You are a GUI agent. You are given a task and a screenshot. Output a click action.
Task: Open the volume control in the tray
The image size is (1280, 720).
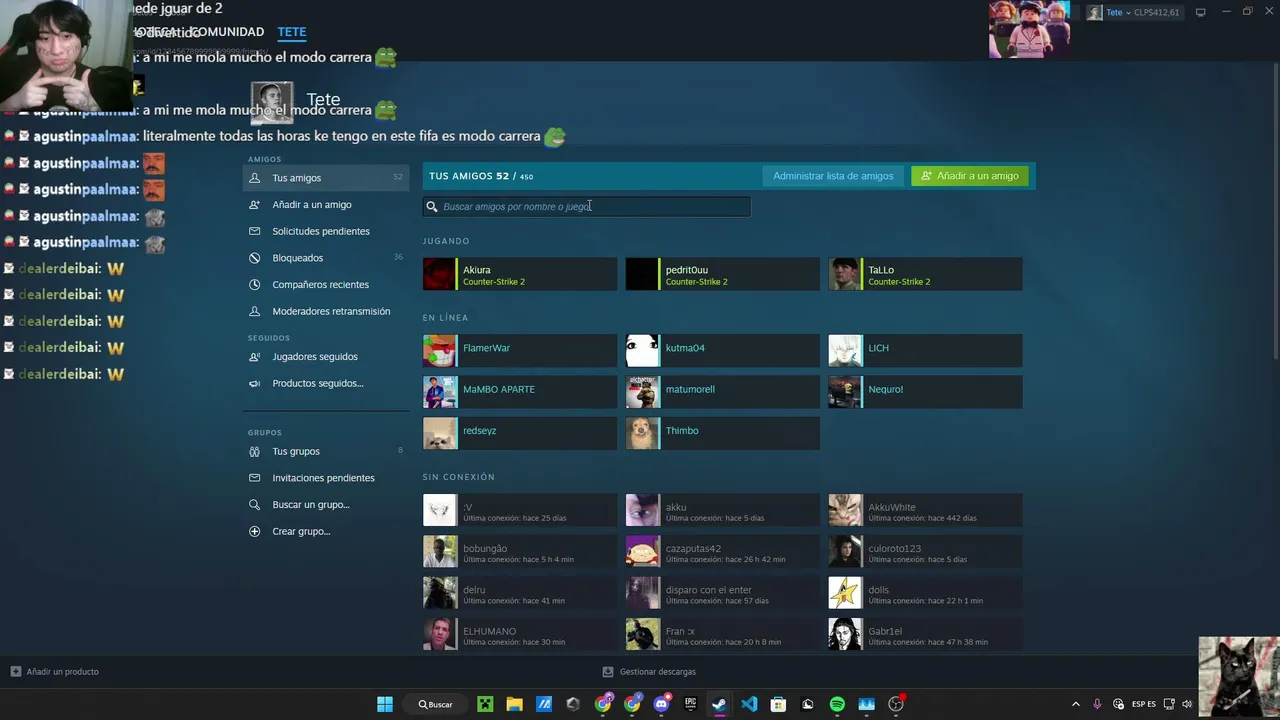coord(1187,704)
